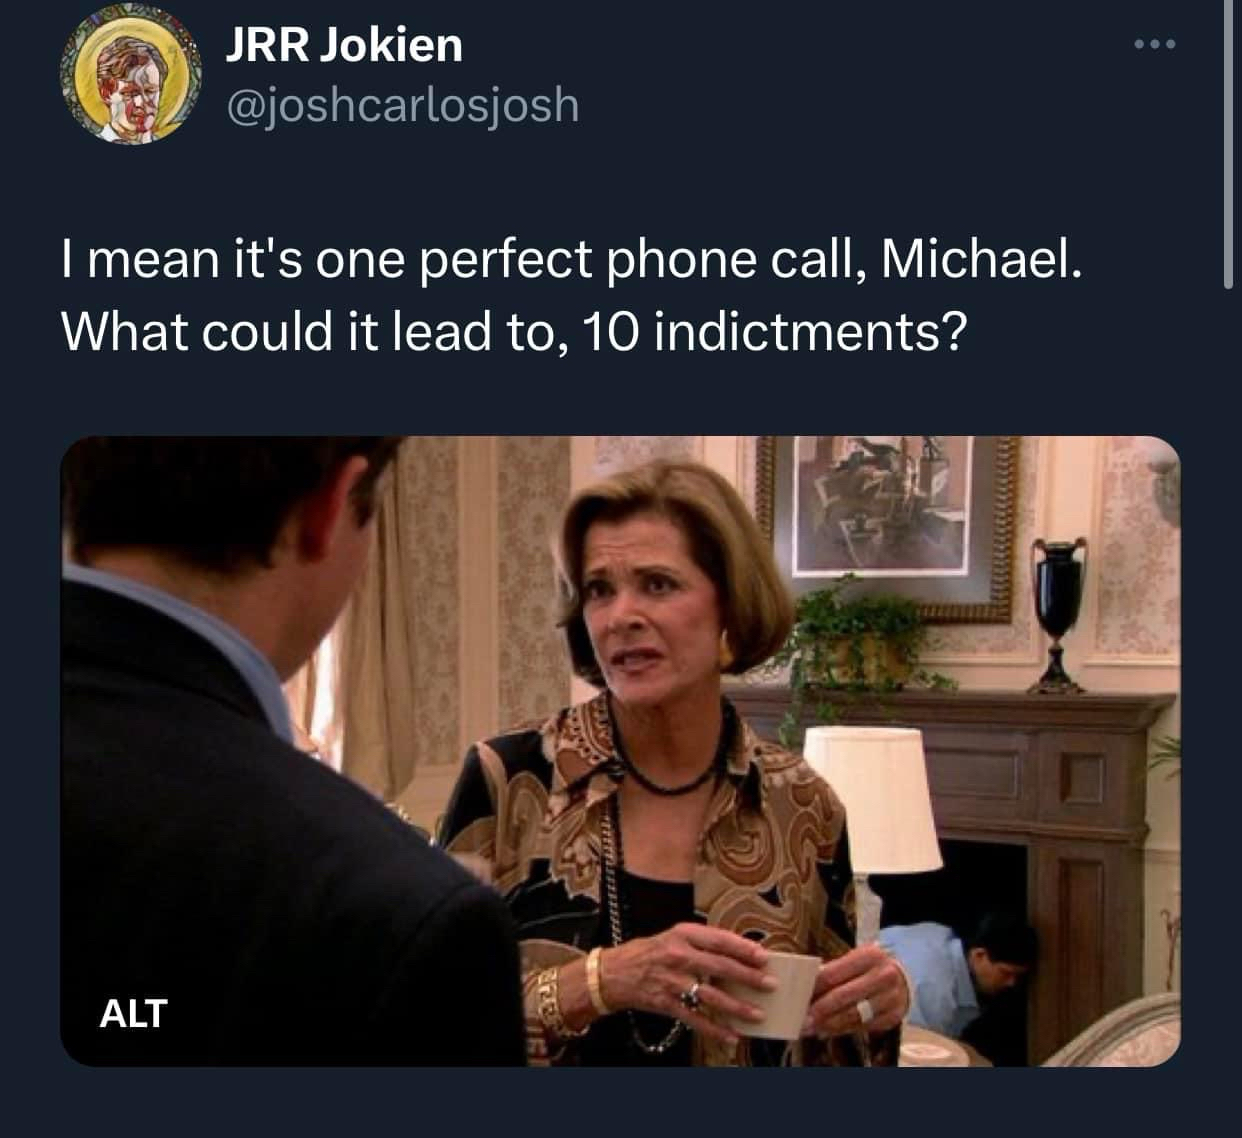Click the gold bracelet on her wrist
This screenshot has height=1138, width=1242.
(597, 981)
